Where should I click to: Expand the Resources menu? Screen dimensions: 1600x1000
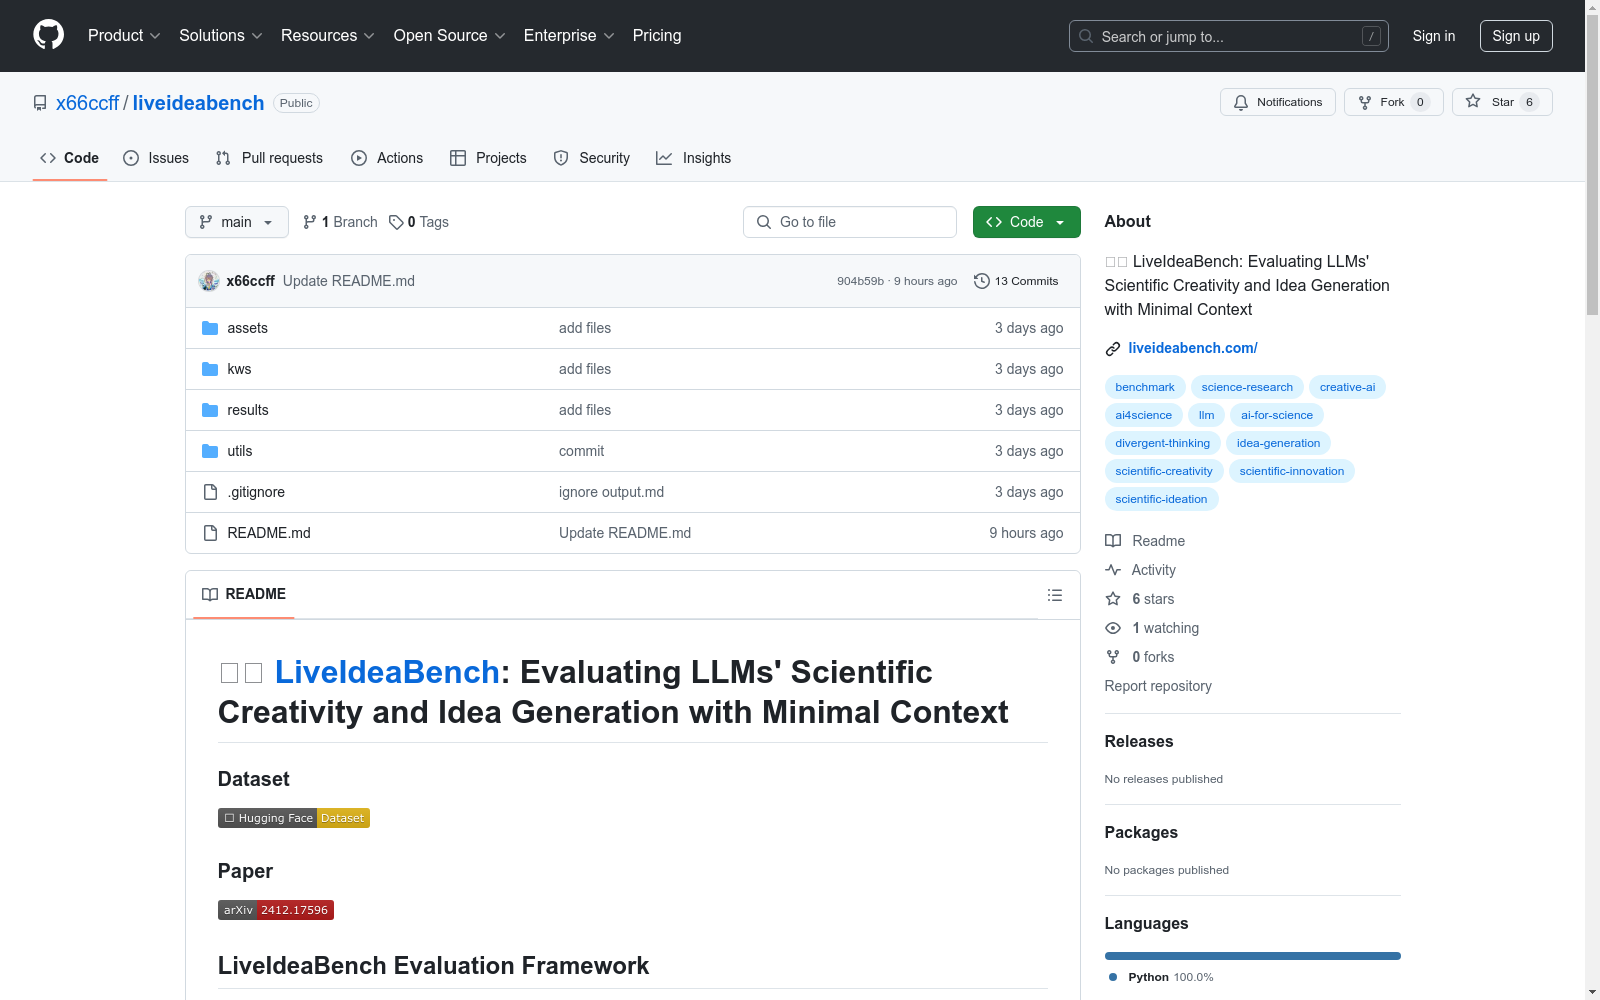coord(328,35)
